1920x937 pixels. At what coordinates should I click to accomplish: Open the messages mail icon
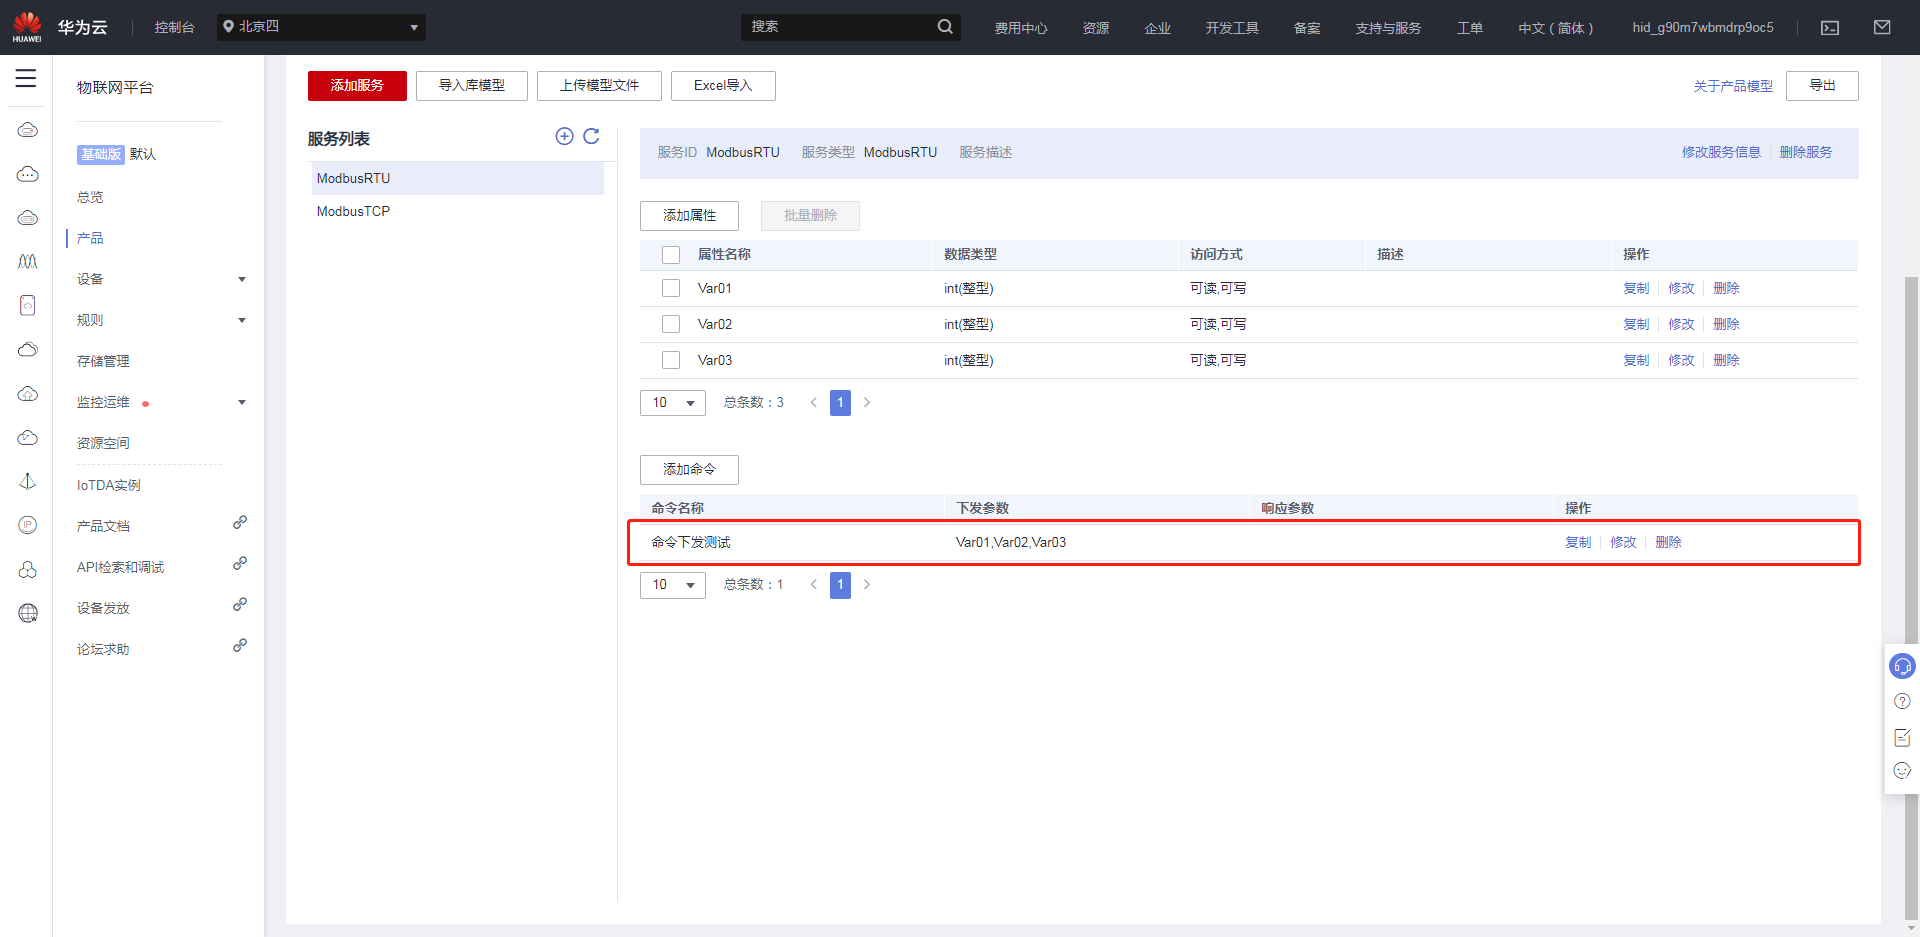(x=1881, y=28)
